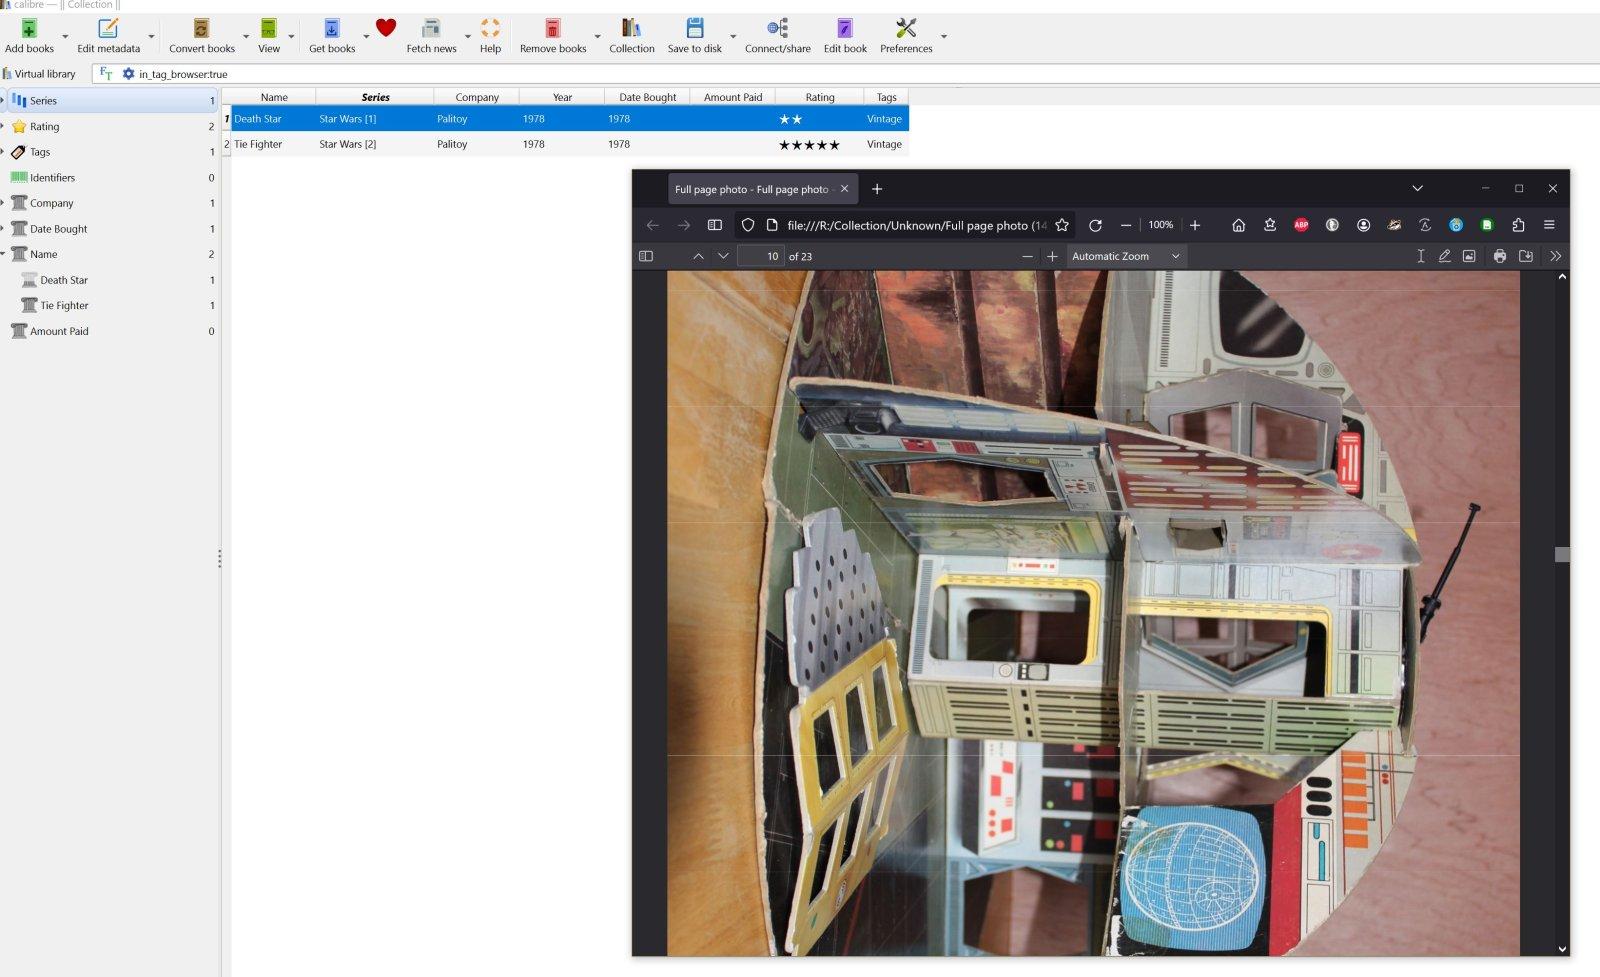Zoom in with browser toolbar plus
The width and height of the screenshot is (1600, 977).
pos(1195,225)
